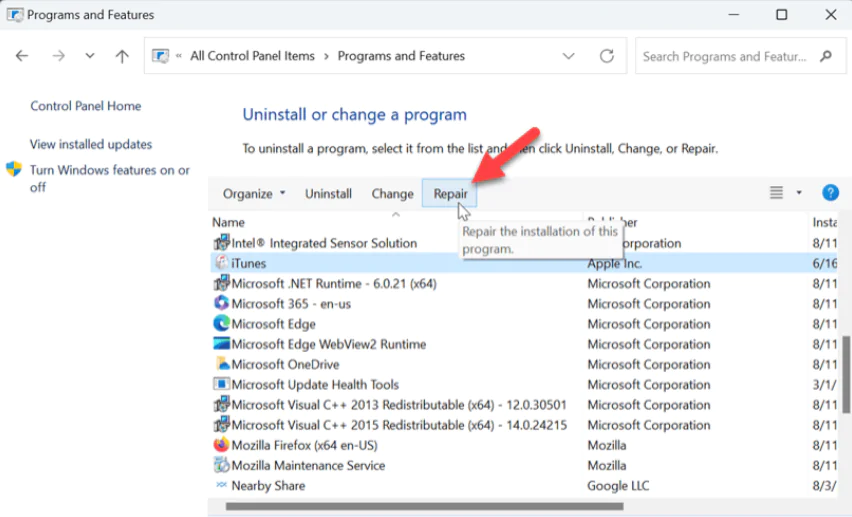Select the Microsoft Update Health Tools icon
The height and width of the screenshot is (517, 852).
pyautogui.click(x=221, y=384)
